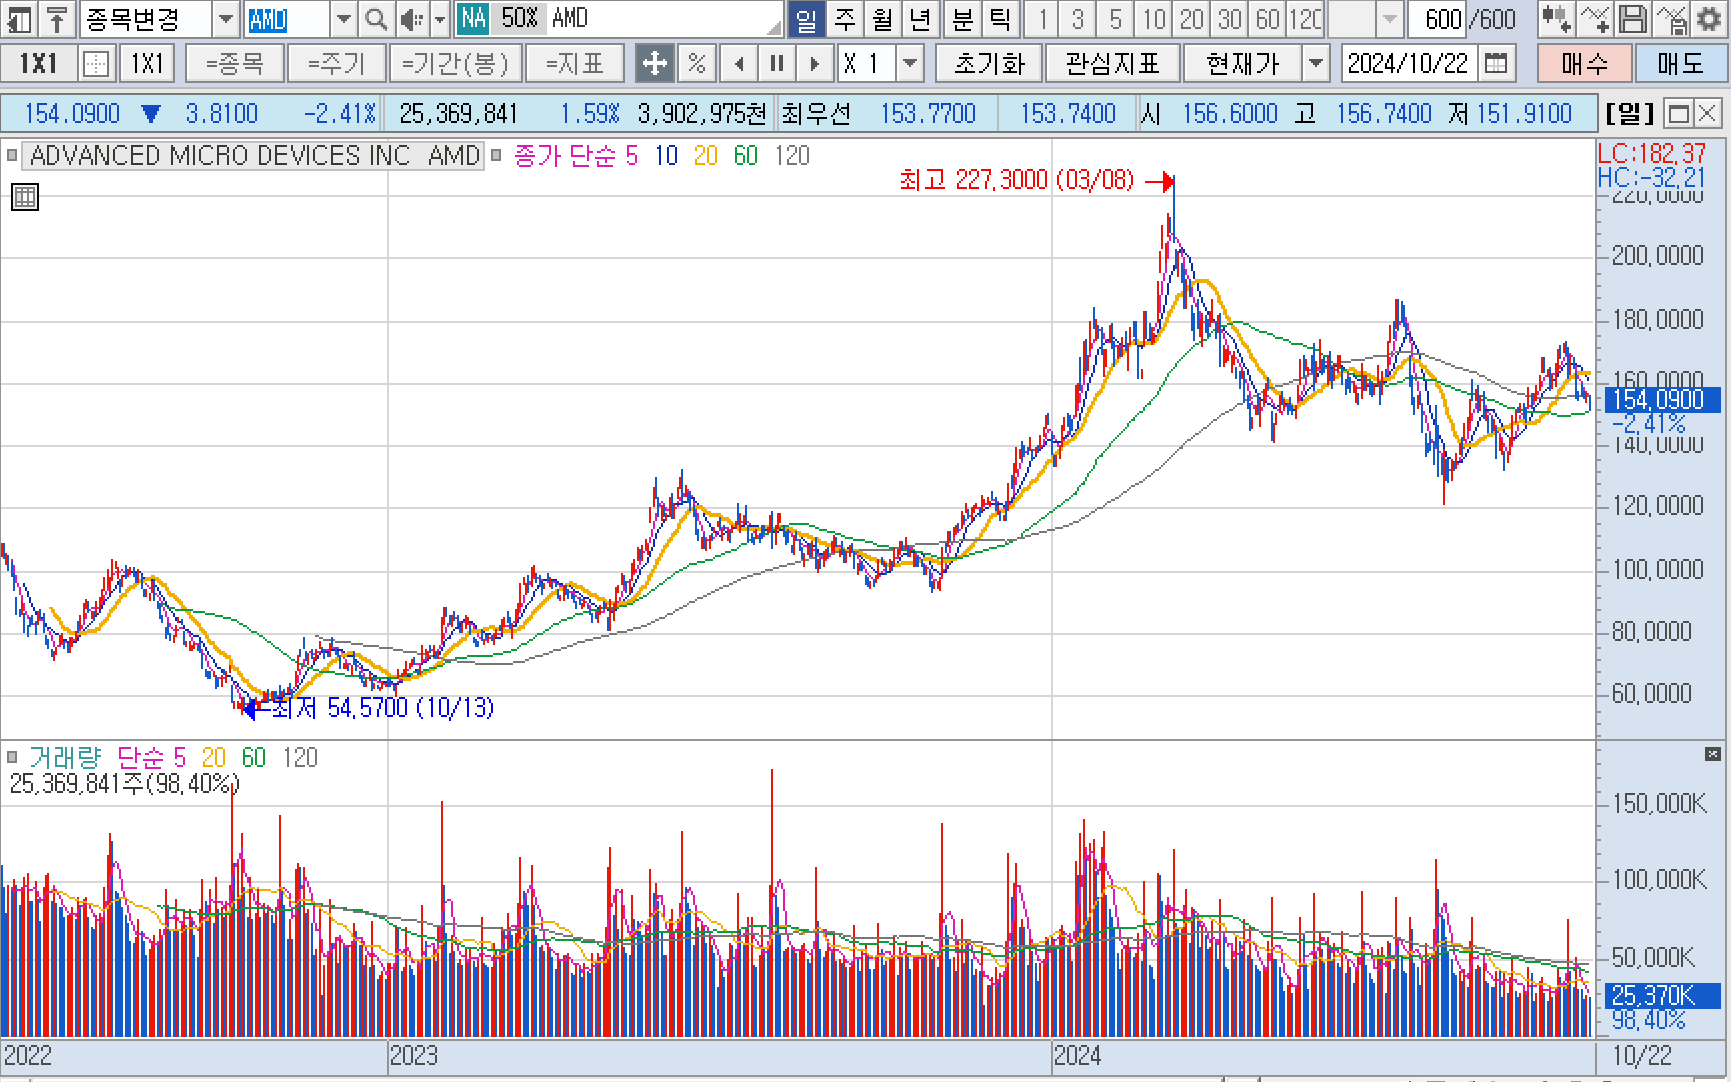Expand the X 1 magnification dropdown
1731x1082 pixels.
[909, 64]
